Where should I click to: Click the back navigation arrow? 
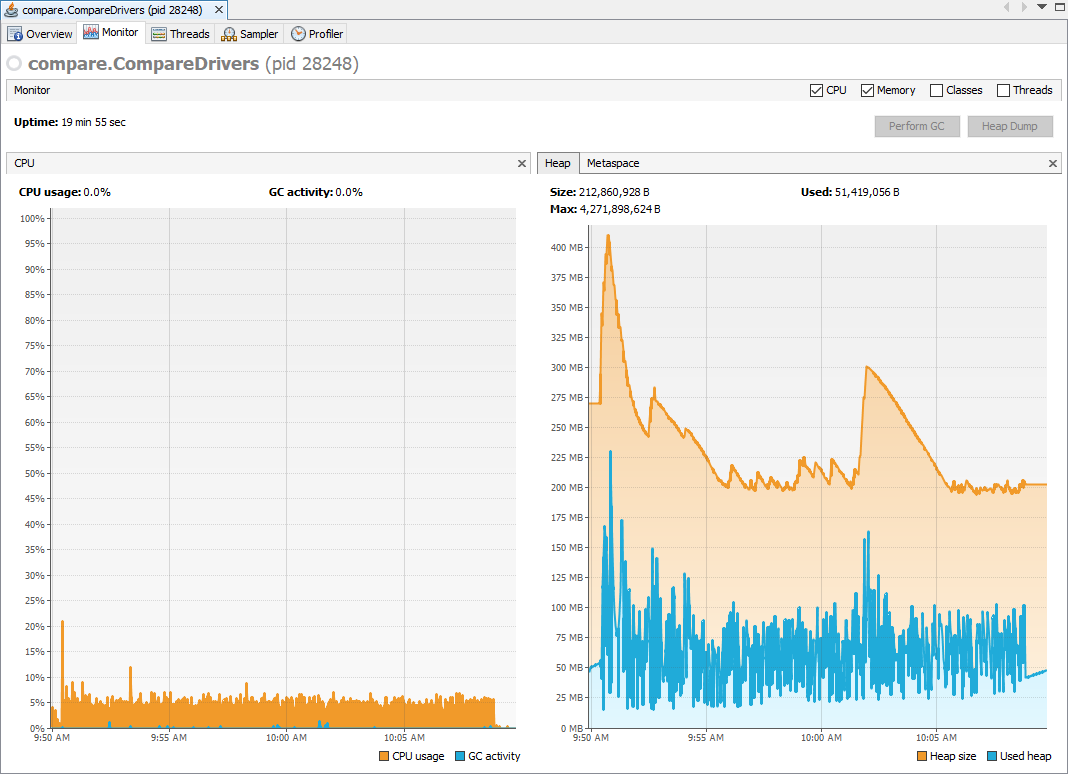(x=1007, y=8)
